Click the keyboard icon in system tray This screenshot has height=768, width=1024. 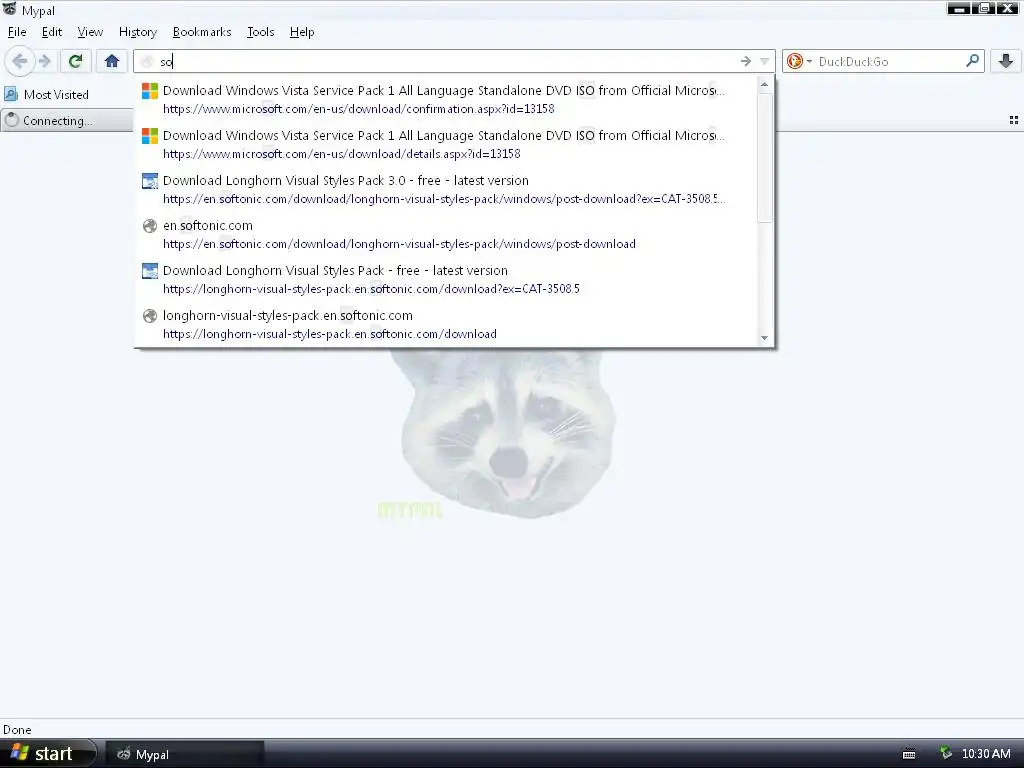point(908,754)
